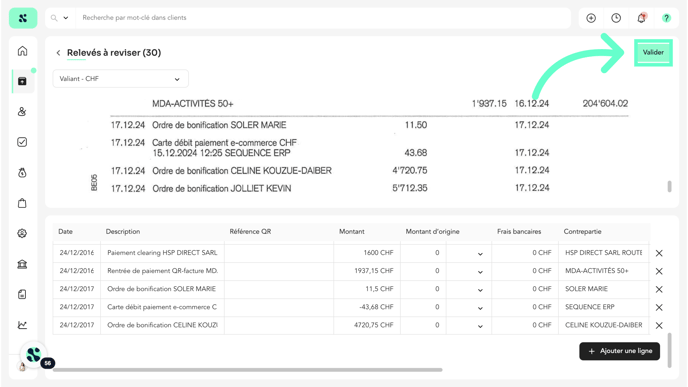The width and height of the screenshot is (688, 387).
Task: Open the inbox archive icon in sidebar
Action: [22, 81]
